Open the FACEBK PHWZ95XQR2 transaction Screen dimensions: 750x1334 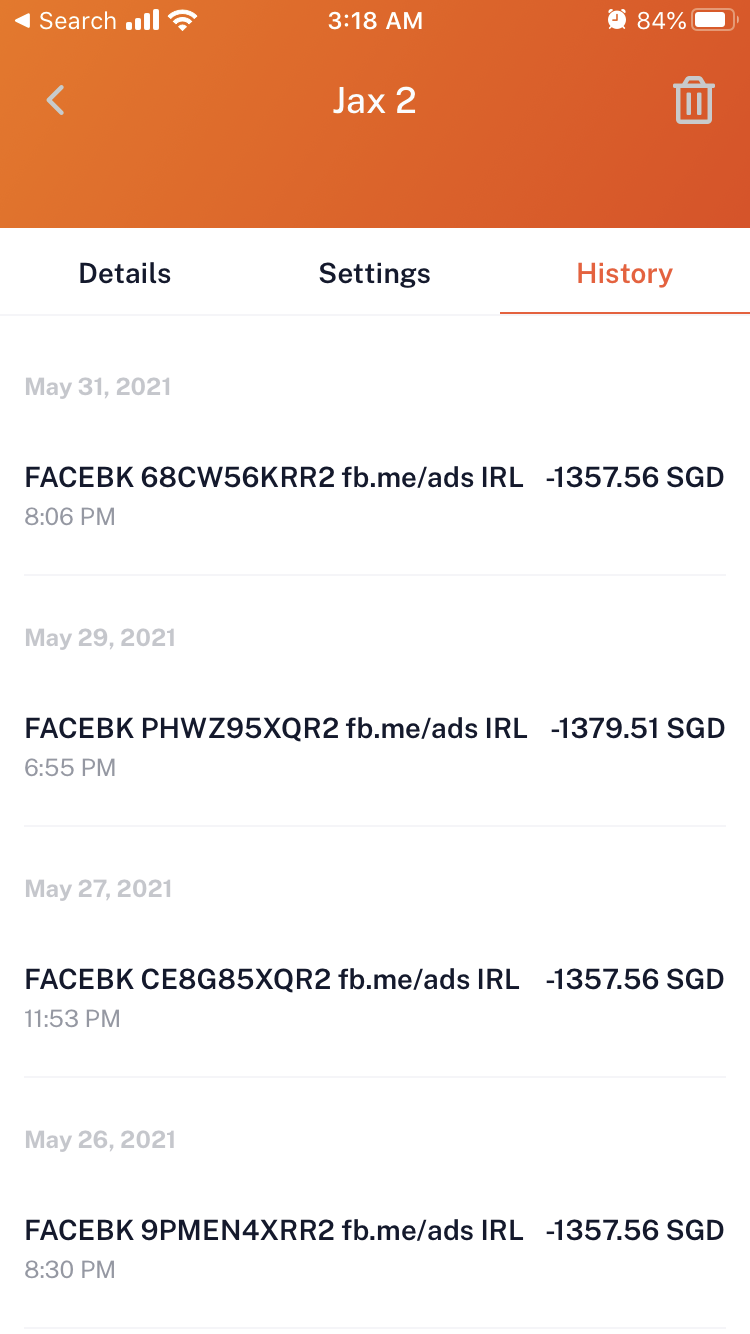(x=276, y=729)
